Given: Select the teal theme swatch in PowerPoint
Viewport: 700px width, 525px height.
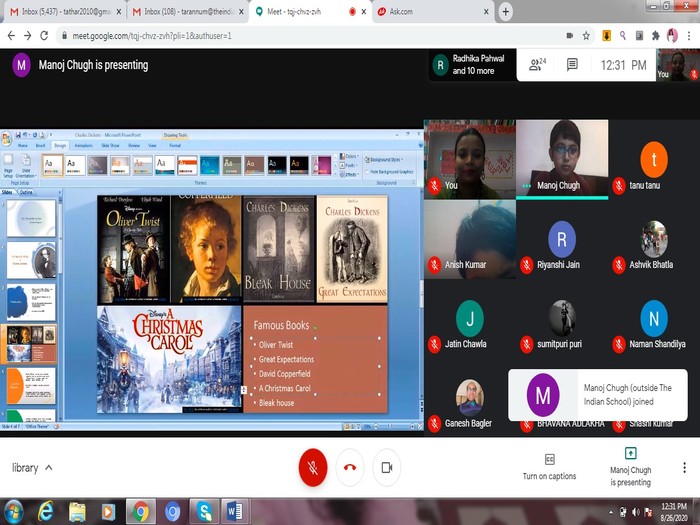Looking at the screenshot, I should 209,165.
